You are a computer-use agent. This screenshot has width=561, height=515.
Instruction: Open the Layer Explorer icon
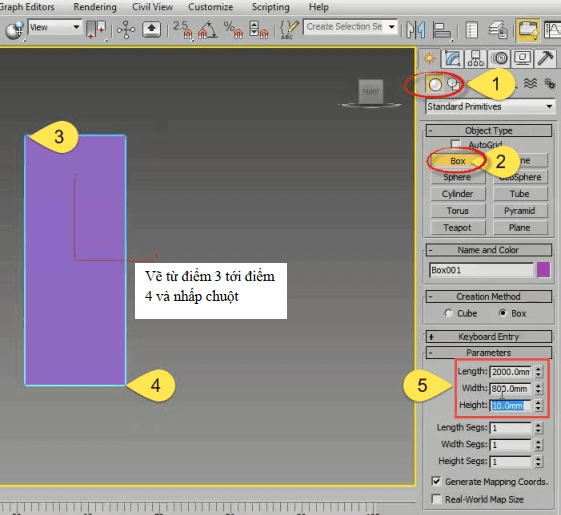click(498, 30)
